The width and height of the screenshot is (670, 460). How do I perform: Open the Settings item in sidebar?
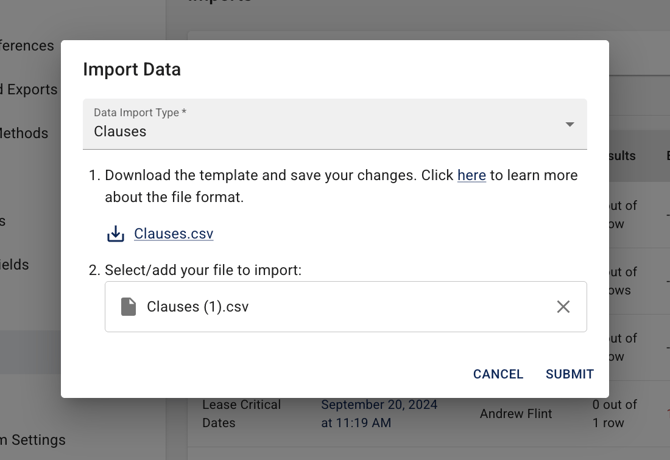point(33,440)
